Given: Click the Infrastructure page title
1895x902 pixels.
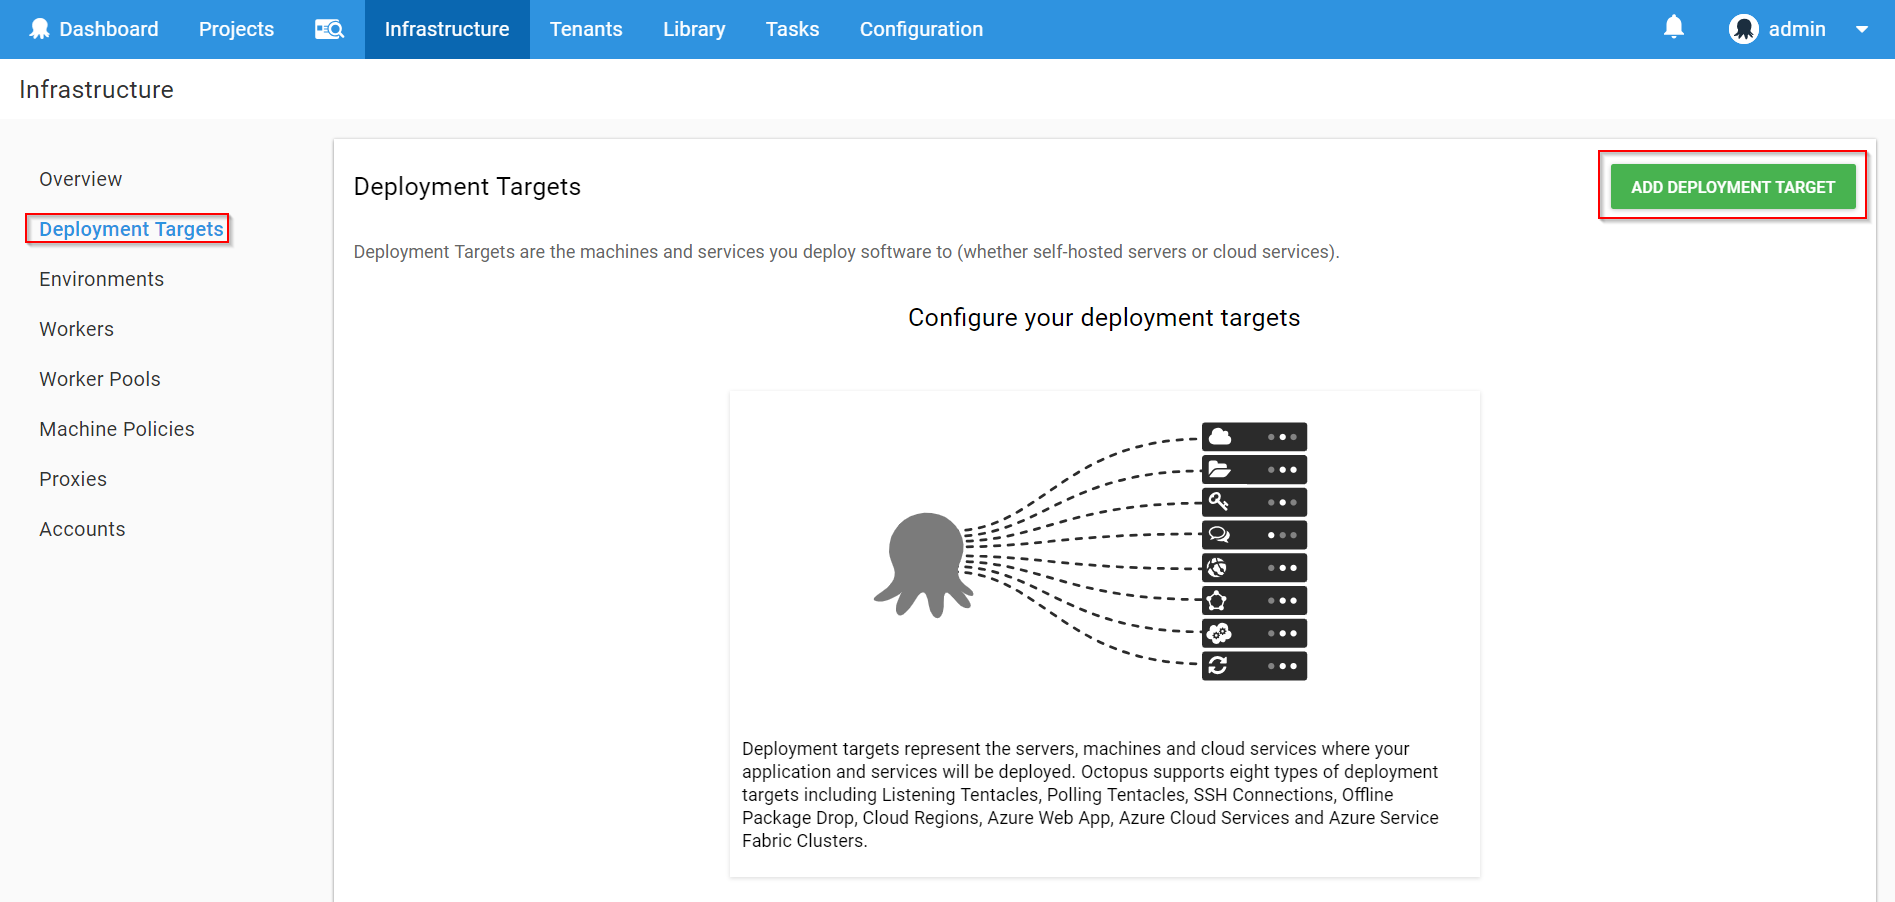Looking at the screenshot, I should click(96, 90).
